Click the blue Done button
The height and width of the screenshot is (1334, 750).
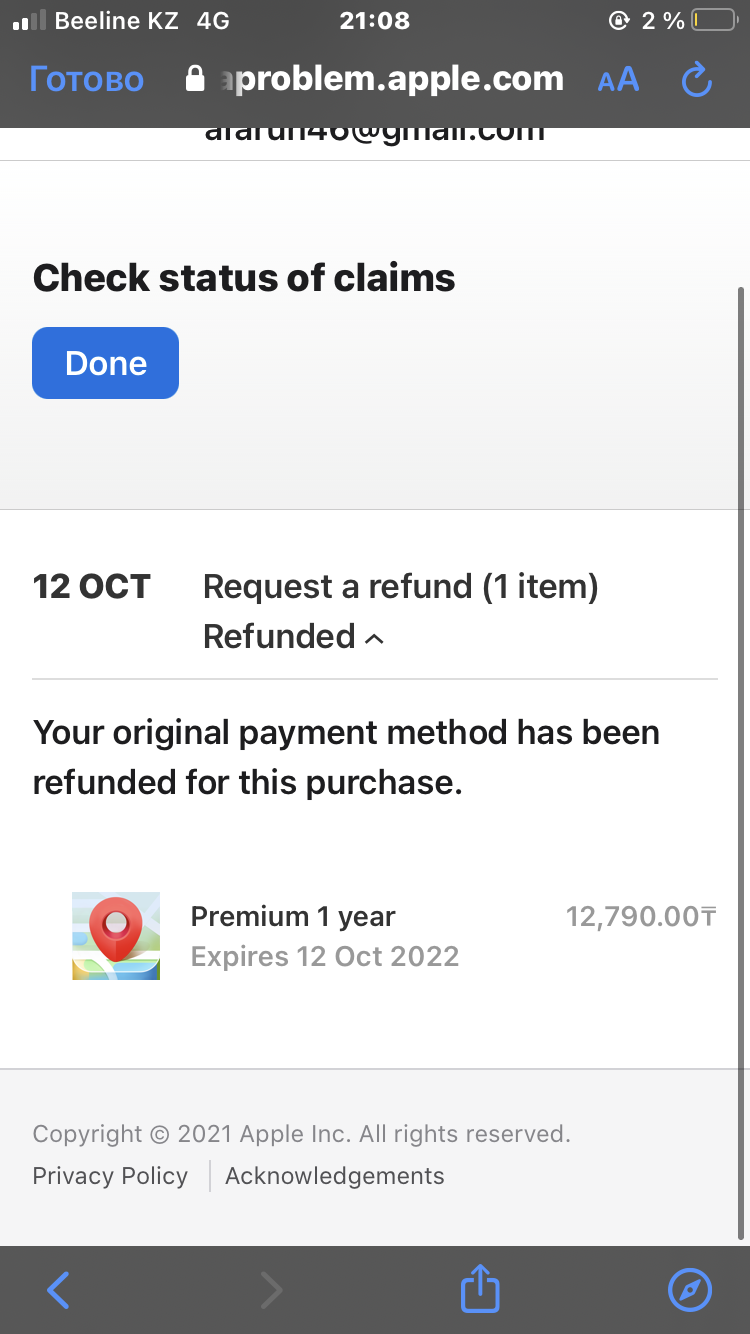click(105, 363)
